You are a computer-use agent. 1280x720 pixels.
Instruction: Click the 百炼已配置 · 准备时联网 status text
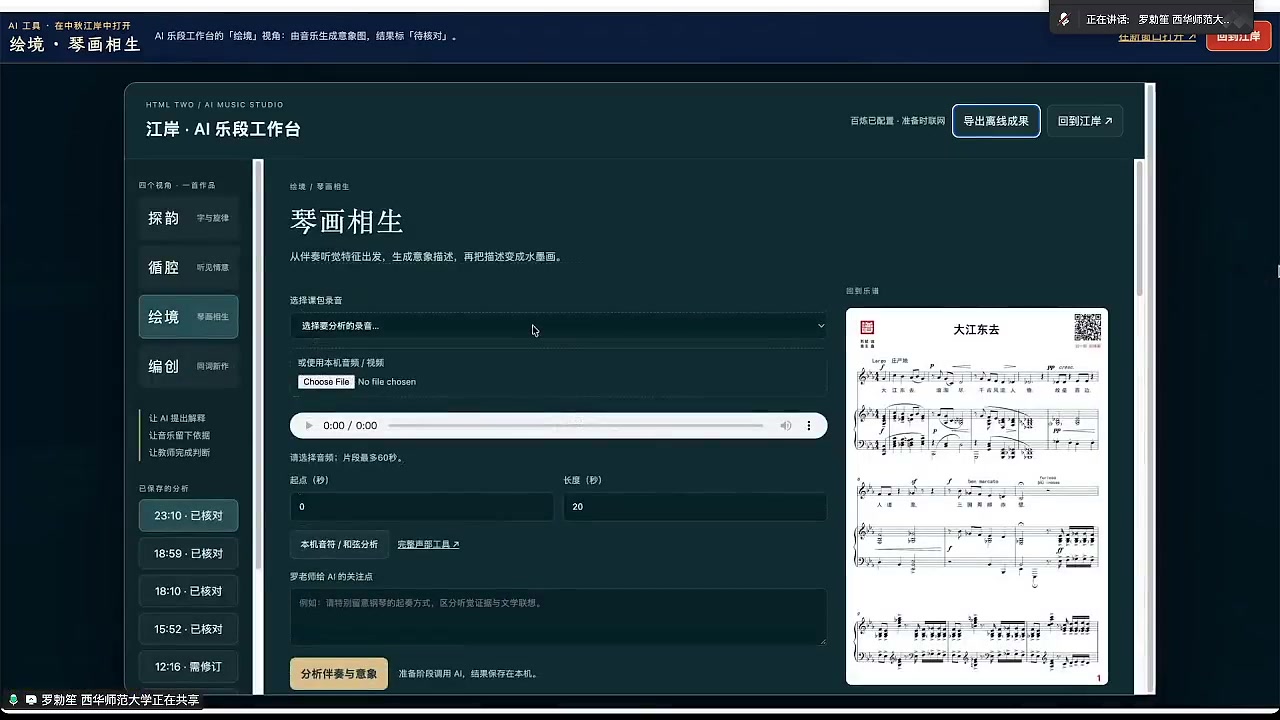coord(897,121)
